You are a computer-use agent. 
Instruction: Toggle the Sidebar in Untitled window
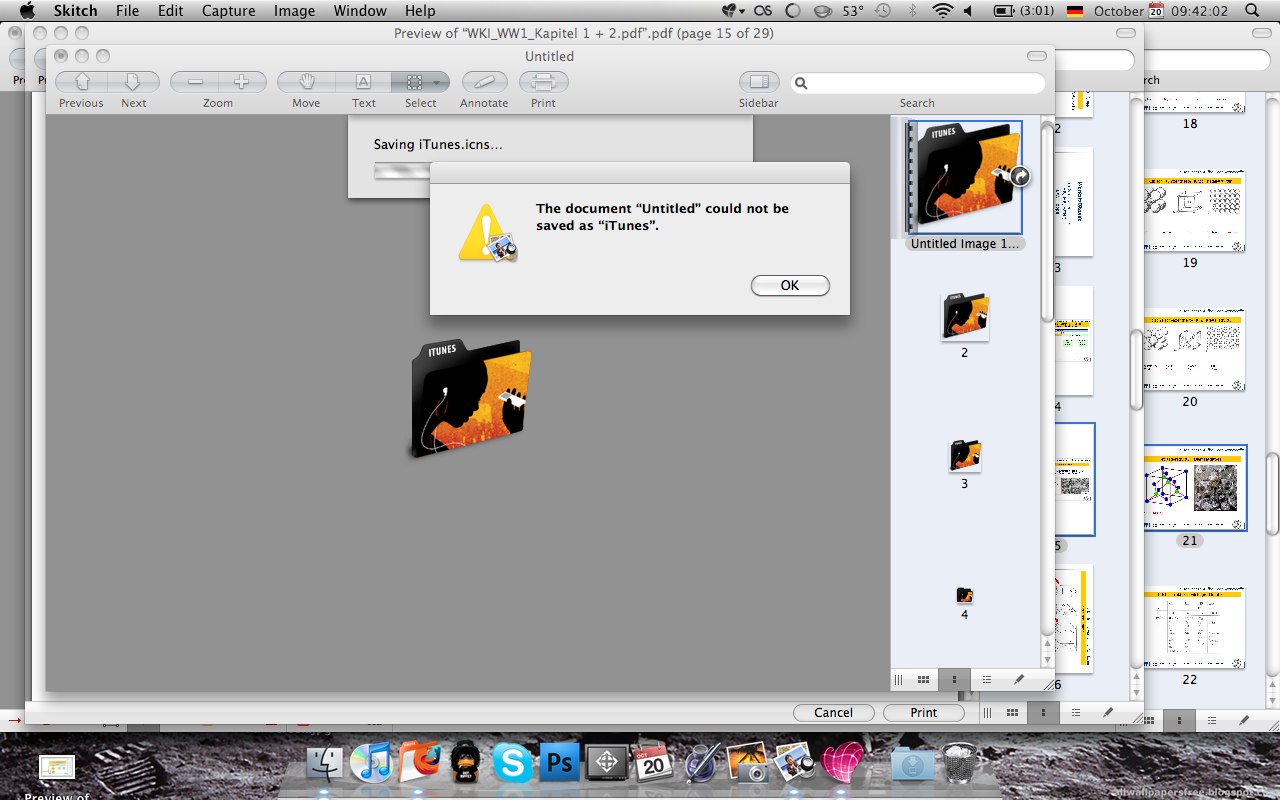click(x=759, y=82)
